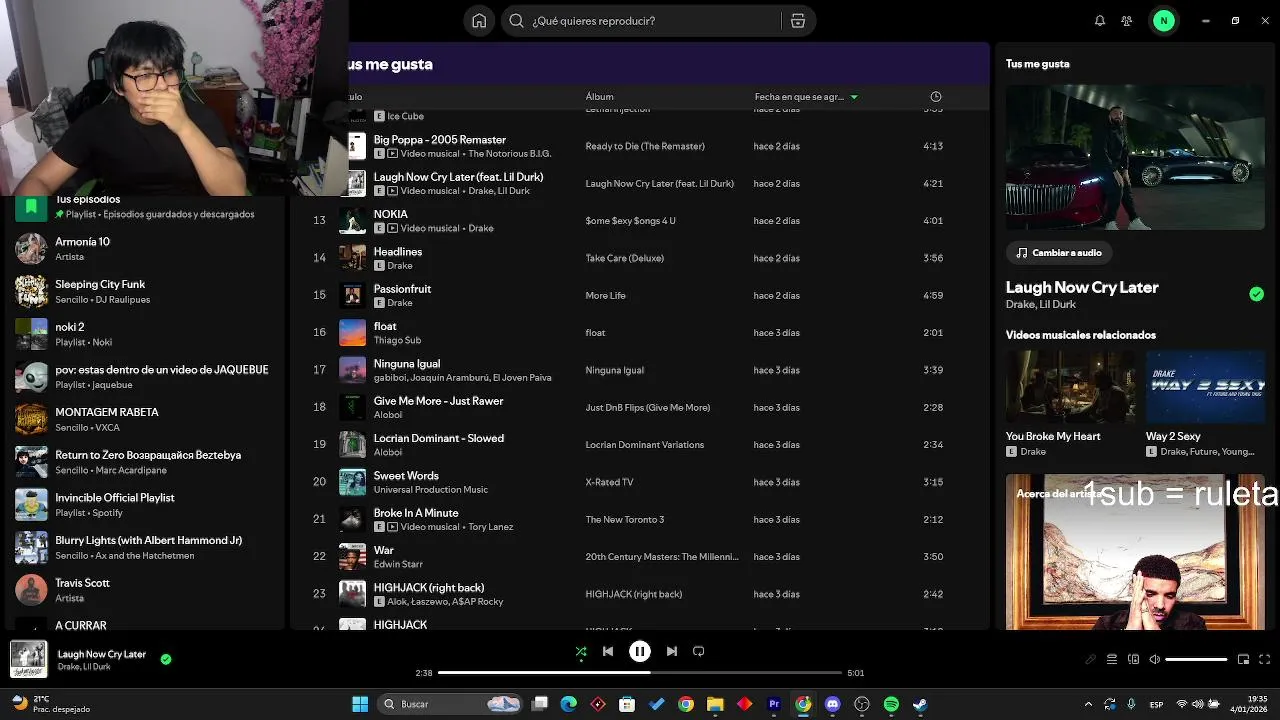
Task: Open the lyrics microphone icon
Action: click(1091, 659)
